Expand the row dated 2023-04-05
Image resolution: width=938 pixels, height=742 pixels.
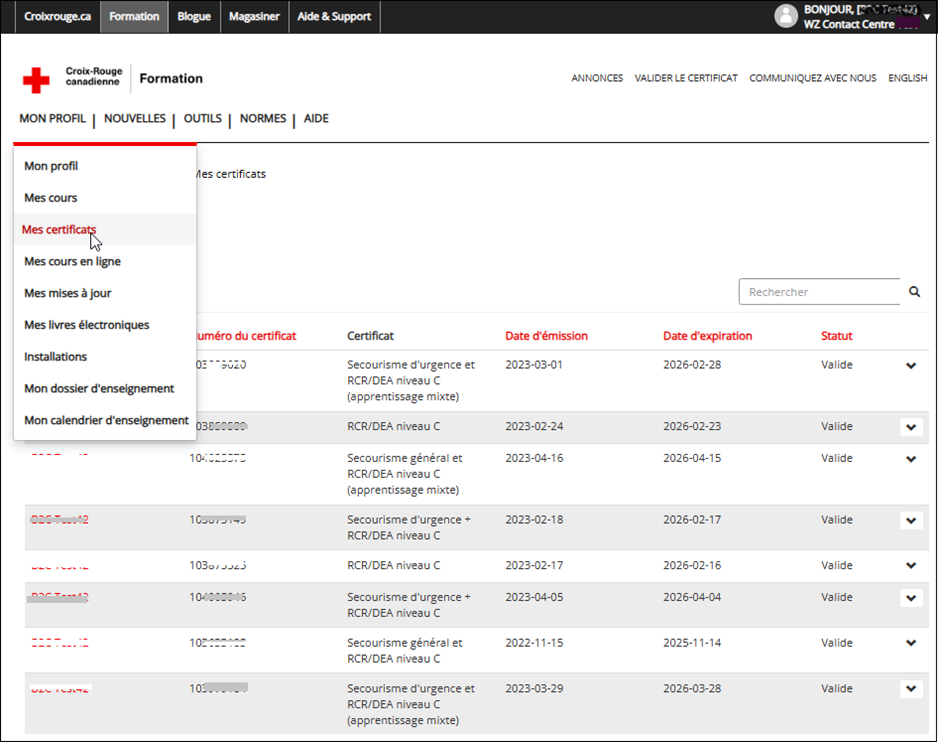tap(911, 598)
